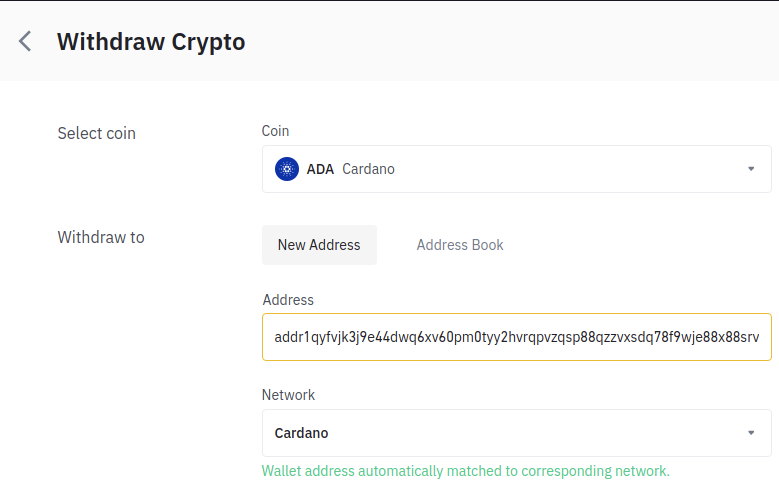Click the Withdraw Crypto page title
Viewport: 779px width, 504px height.
pyautogui.click(x=151, y=42)
